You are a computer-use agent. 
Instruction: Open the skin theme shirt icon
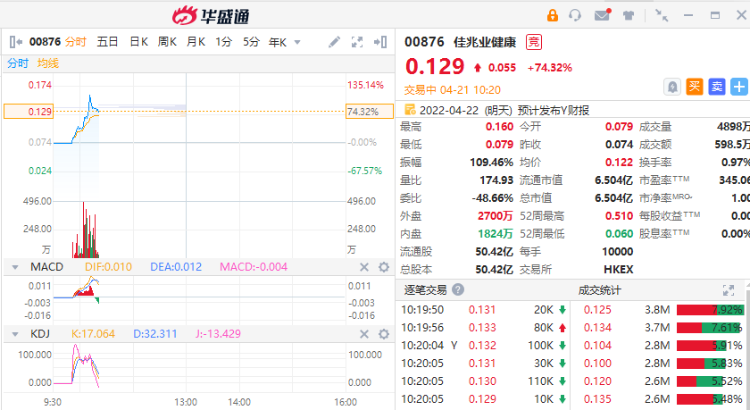point(629,15)
